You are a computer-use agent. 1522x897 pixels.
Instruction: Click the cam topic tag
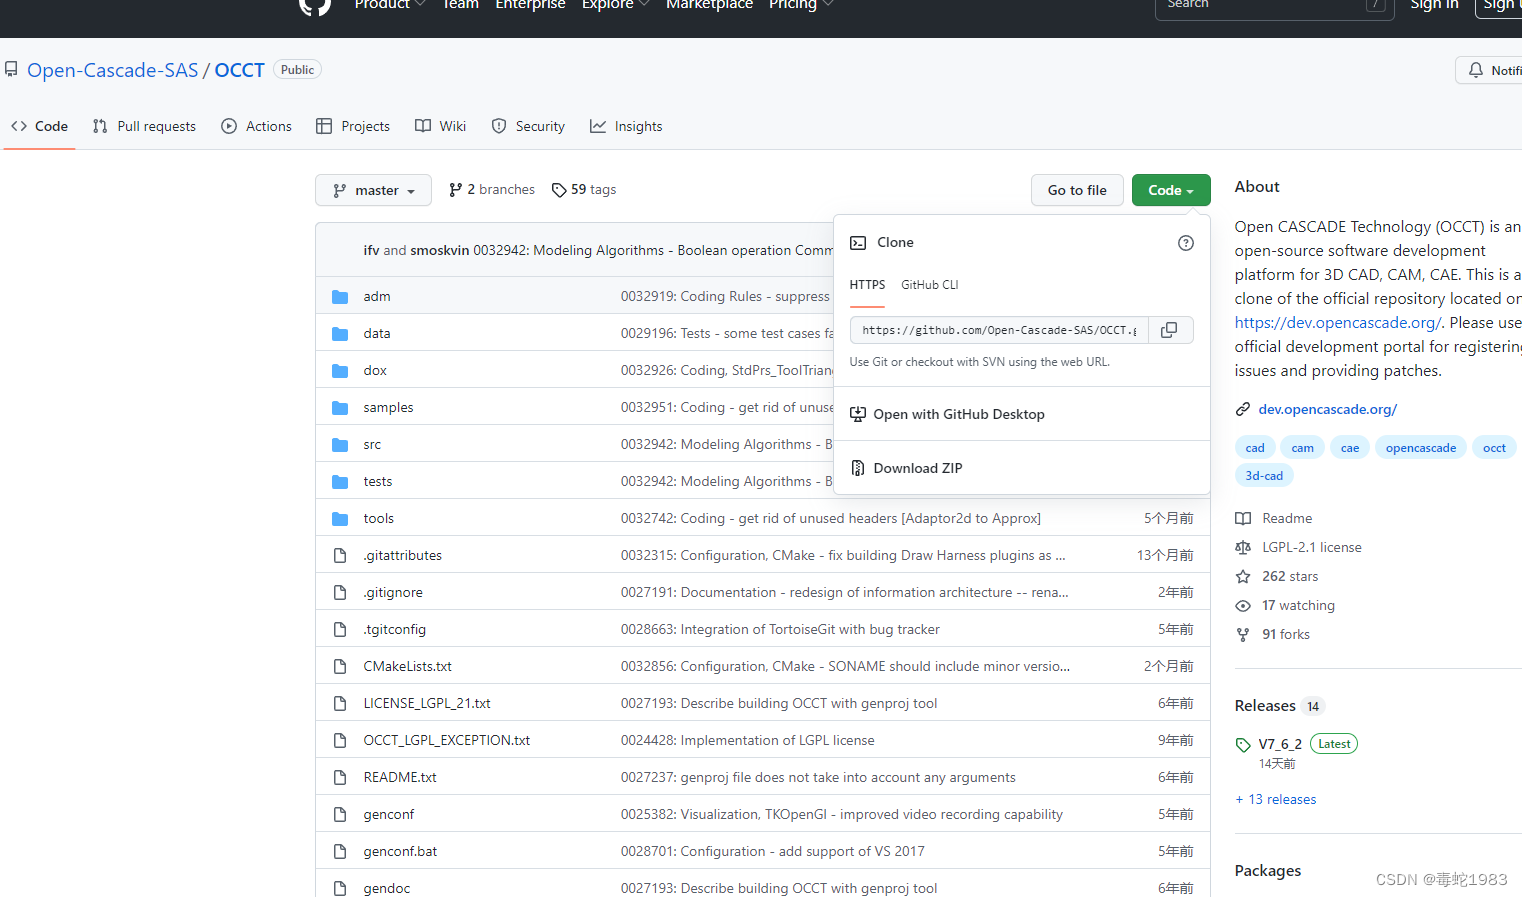click(x=1303, y=448)
